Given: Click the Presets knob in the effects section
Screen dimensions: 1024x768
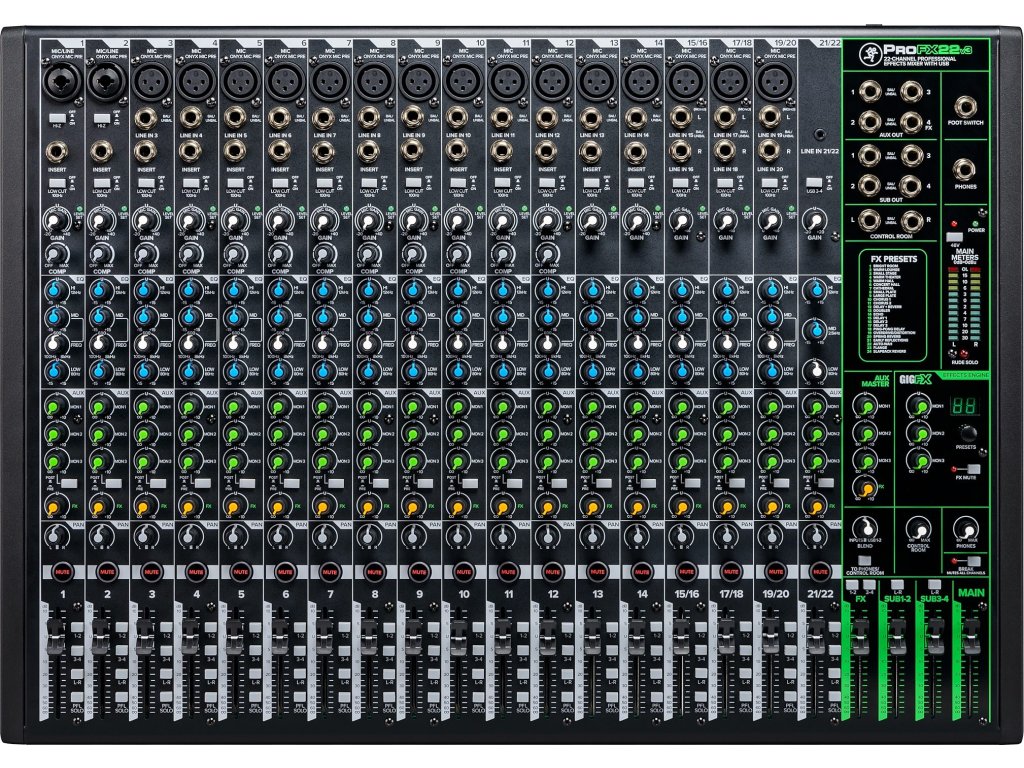Looking at the screenshot, I should pyautogui.click(x=966, y=431).
